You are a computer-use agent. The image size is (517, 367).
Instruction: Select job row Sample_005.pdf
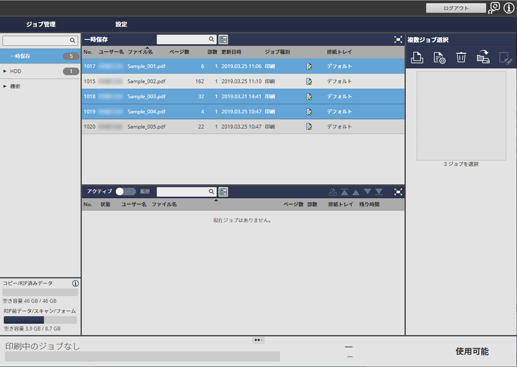243,127
